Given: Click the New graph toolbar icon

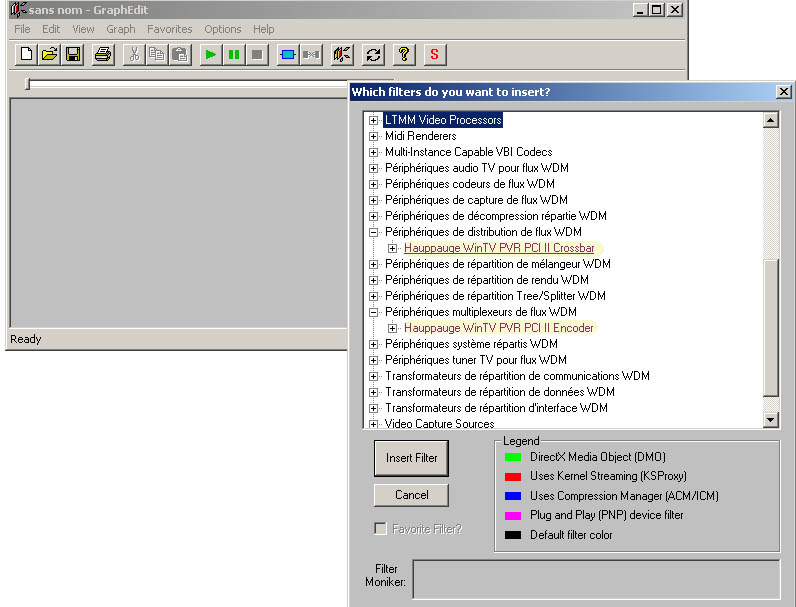Looking at the screenshot, I should tap(26, 54).
